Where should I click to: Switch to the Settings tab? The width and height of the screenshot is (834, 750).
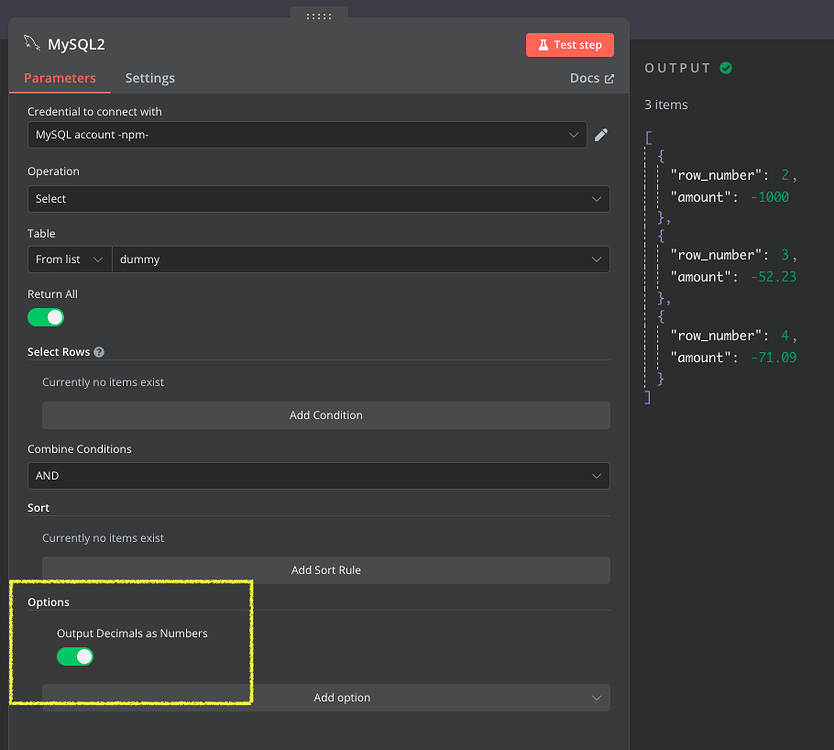pos(150,78)
